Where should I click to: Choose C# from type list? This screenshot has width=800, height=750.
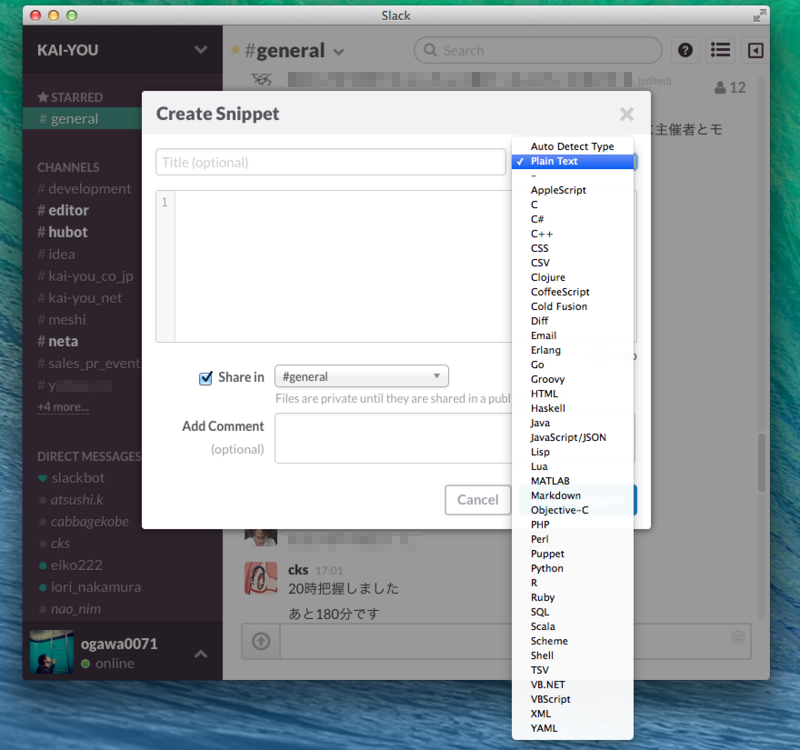point(572,219)
